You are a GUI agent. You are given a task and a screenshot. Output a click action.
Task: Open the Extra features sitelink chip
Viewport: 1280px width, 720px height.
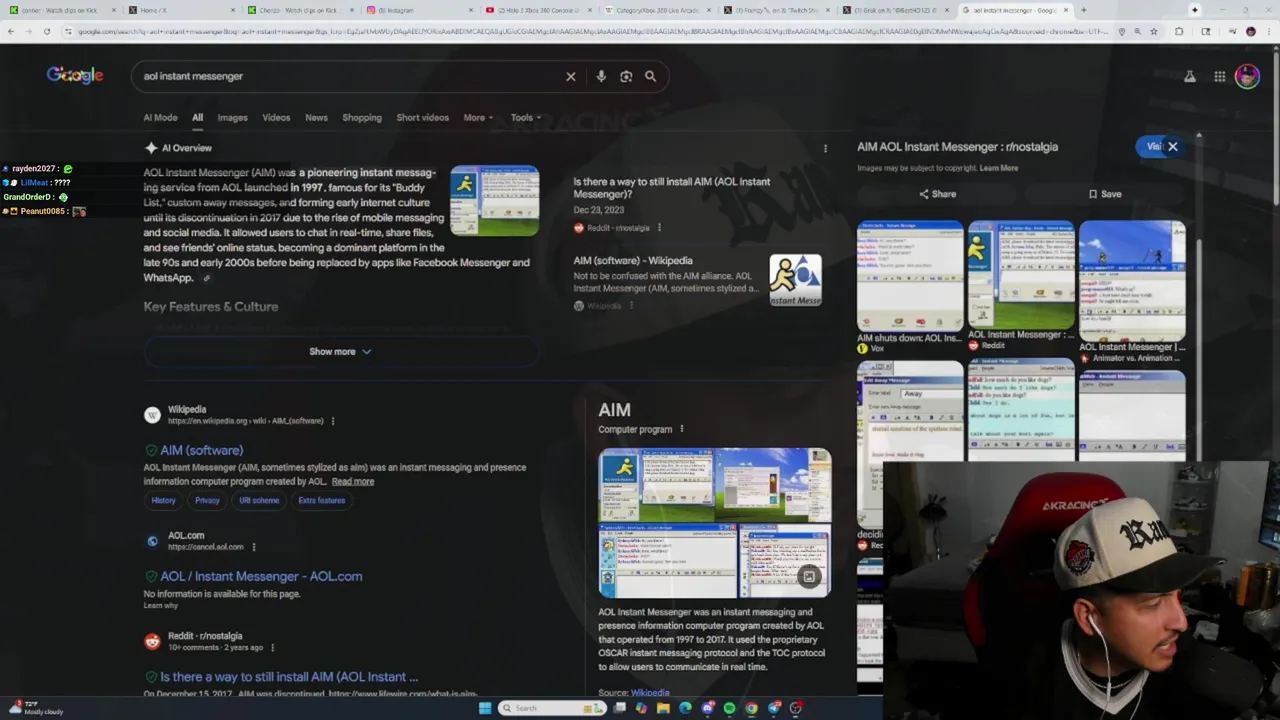point(321,501)
